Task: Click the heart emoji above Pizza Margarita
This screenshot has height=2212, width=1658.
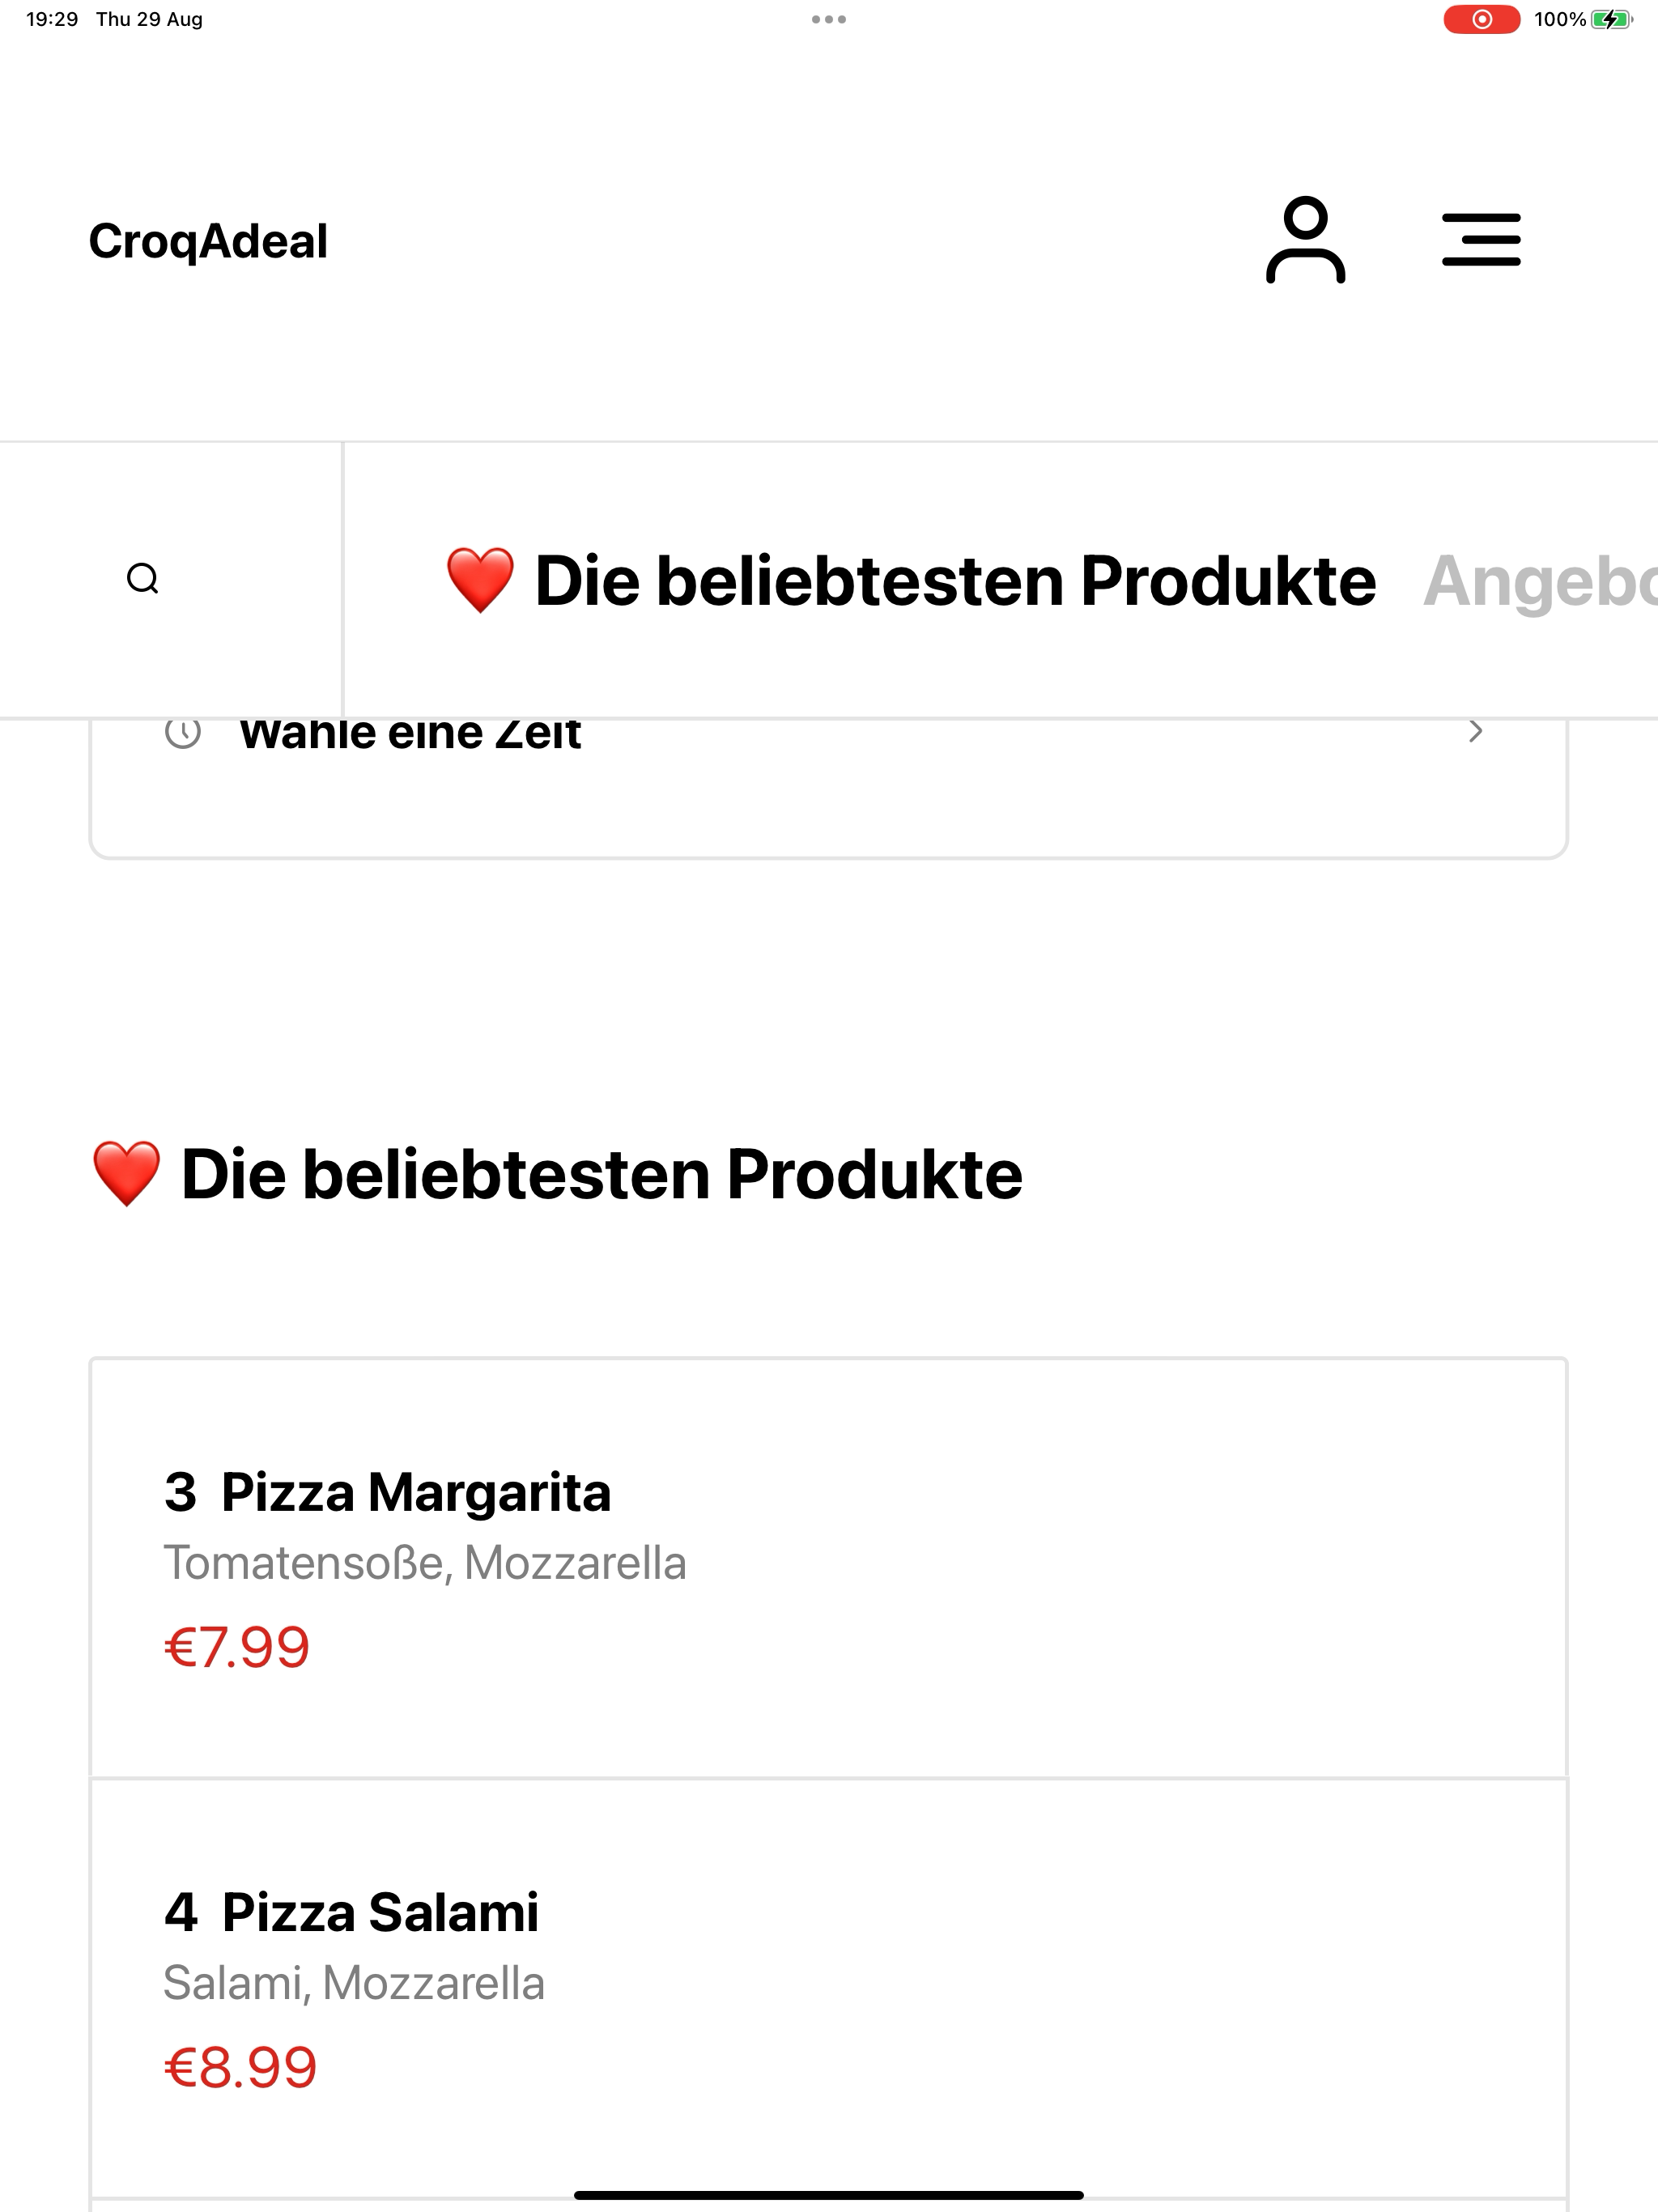Action: (126, 1173)
